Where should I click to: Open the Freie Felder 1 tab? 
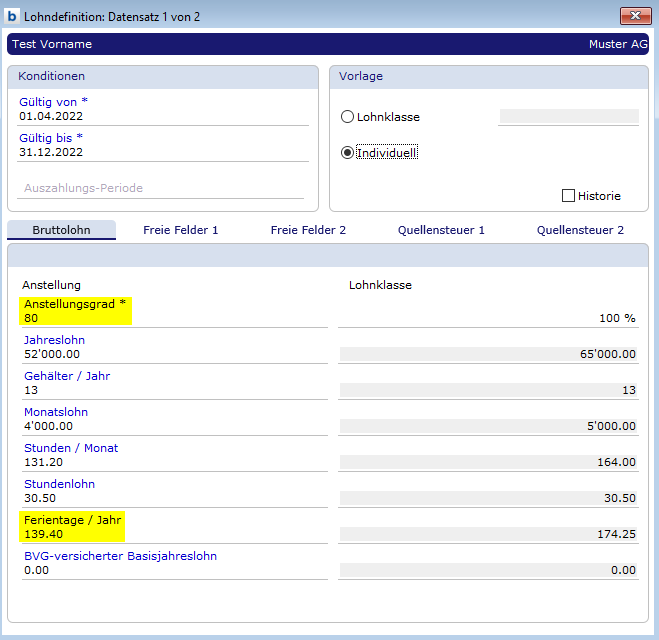pyautogui.click(x=180, y=230)
